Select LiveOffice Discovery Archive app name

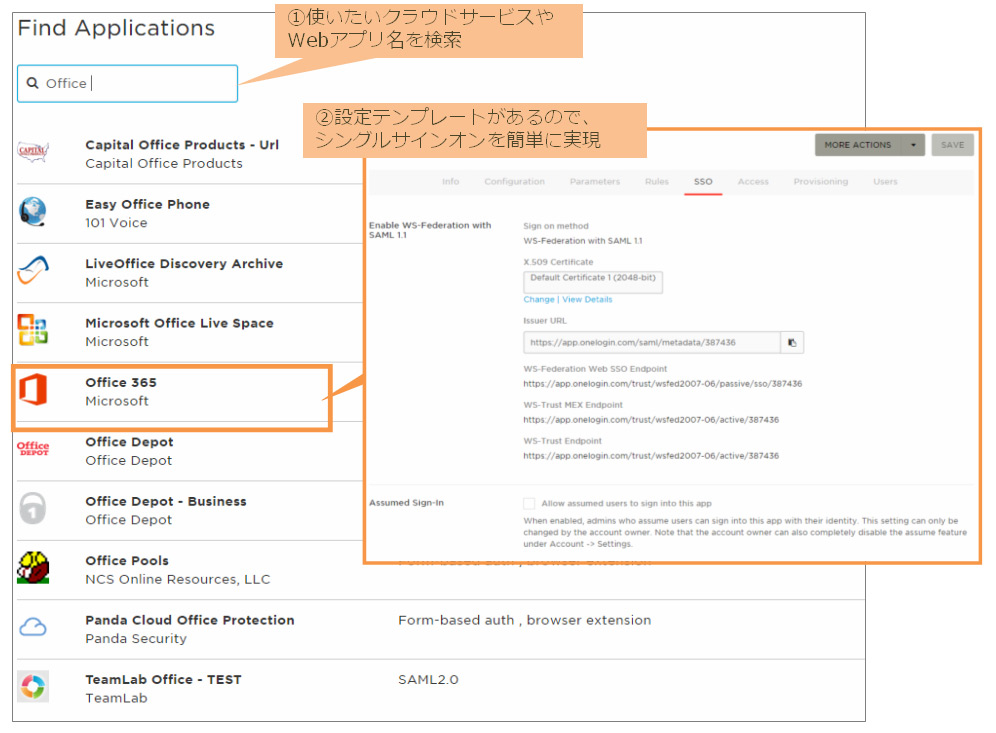point(184,264)
